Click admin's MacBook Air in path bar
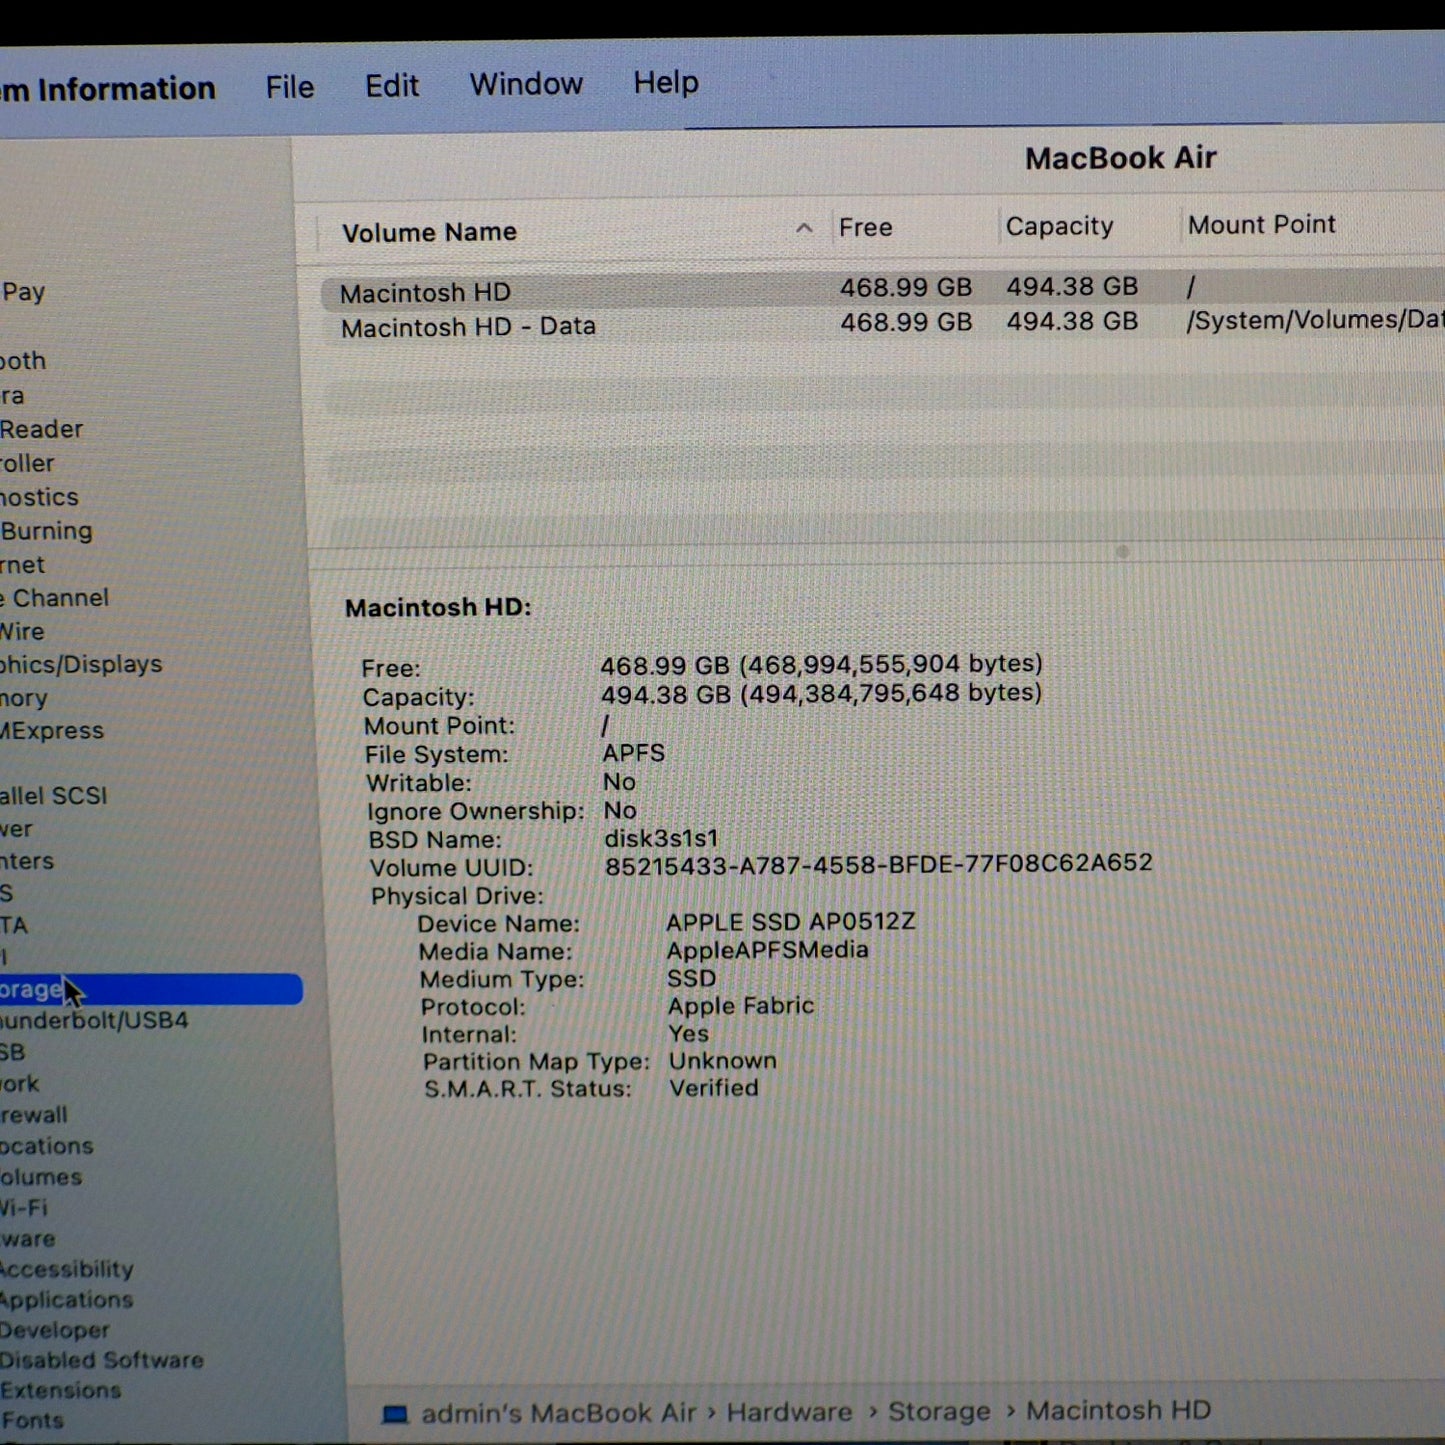 coord(558,1413)
